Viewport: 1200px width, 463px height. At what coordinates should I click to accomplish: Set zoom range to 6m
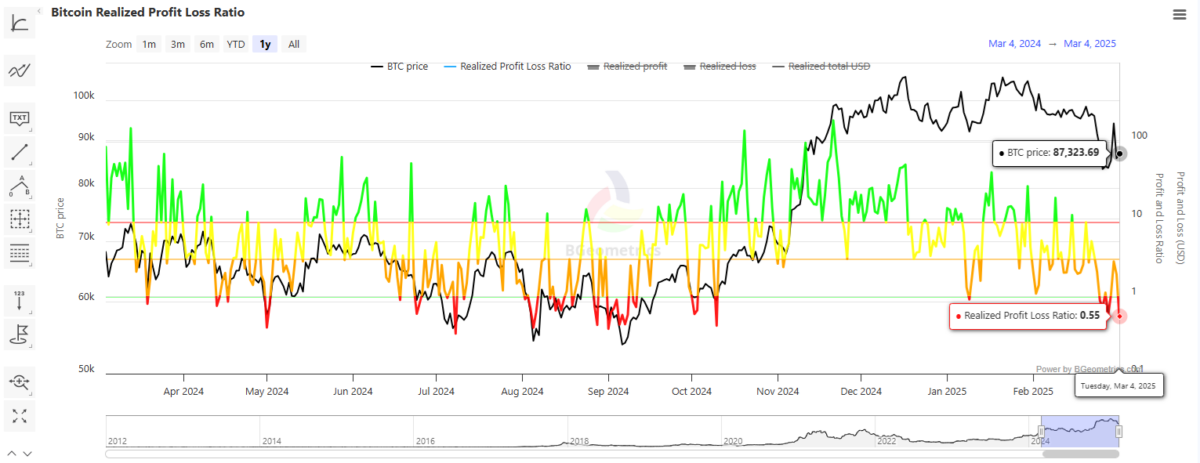206,44
